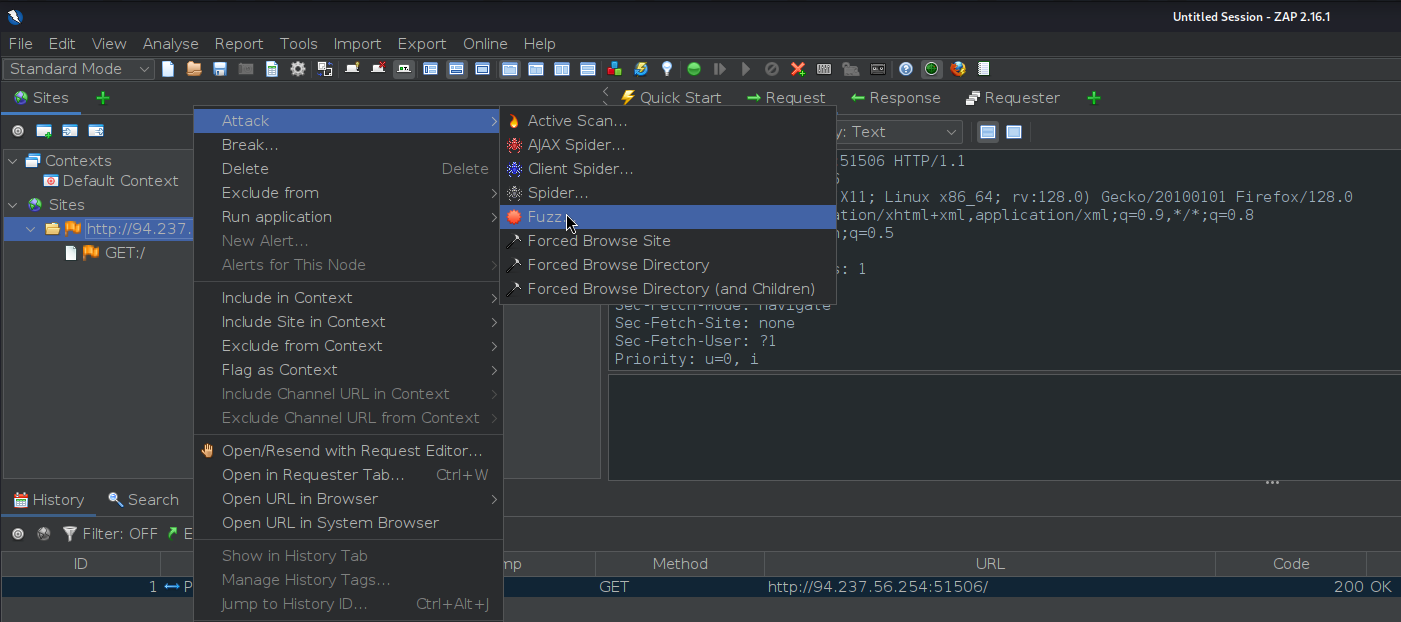
Task: Click Open/Resend with Request Editor
Action: [x=351, y=451]
